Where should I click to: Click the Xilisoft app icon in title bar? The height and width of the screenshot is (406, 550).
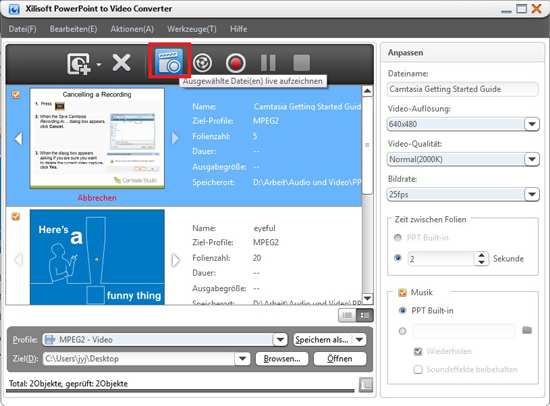14,9
